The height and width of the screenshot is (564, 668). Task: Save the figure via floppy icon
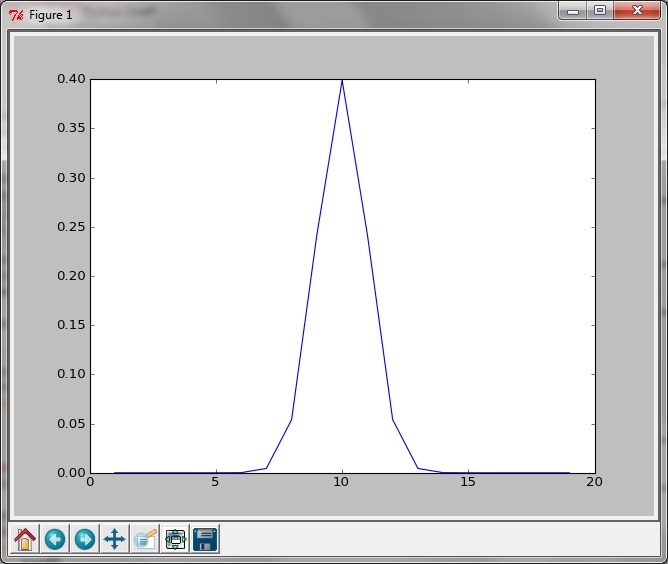tap(205, 539)
